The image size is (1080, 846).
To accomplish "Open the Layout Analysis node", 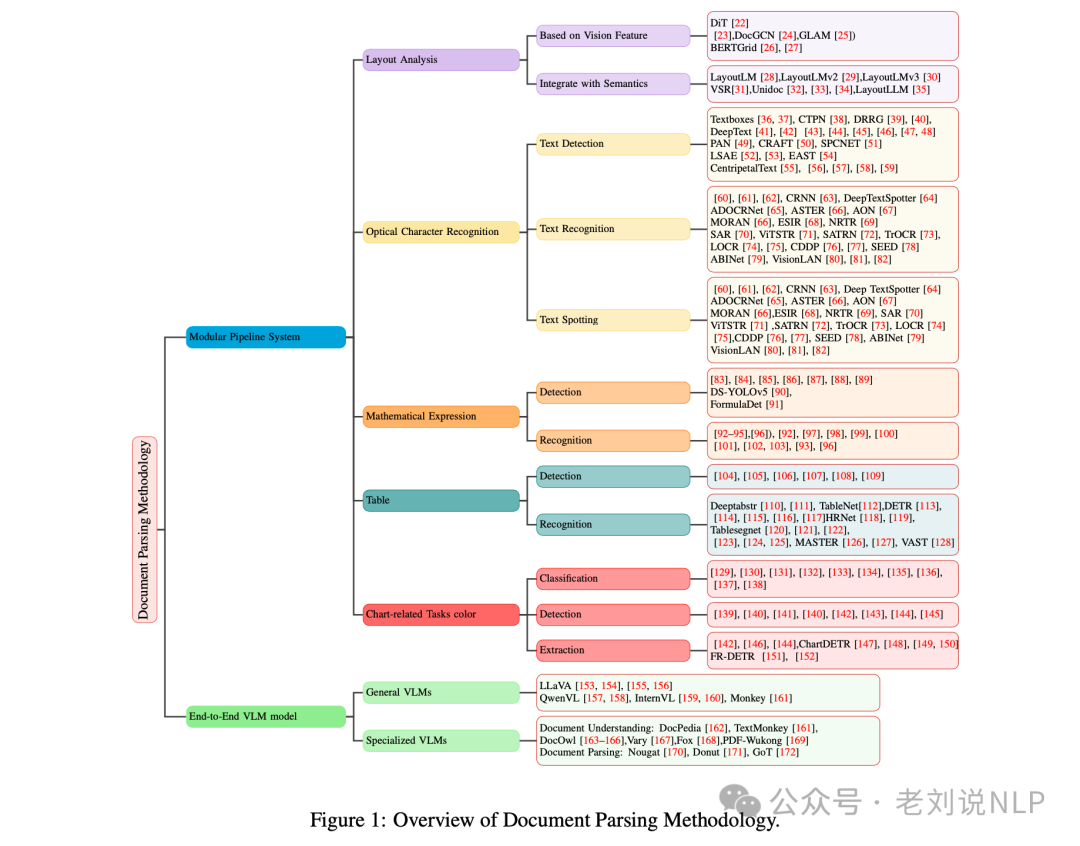I will [440, 60].
